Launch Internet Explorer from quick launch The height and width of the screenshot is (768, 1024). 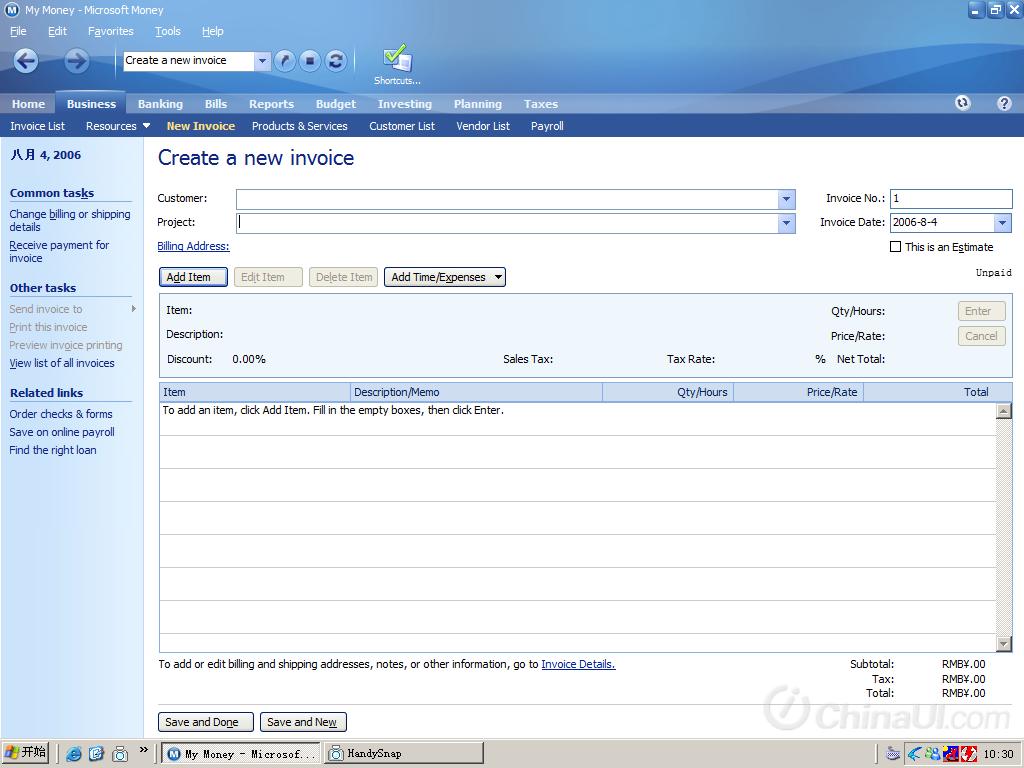(74, 754)
